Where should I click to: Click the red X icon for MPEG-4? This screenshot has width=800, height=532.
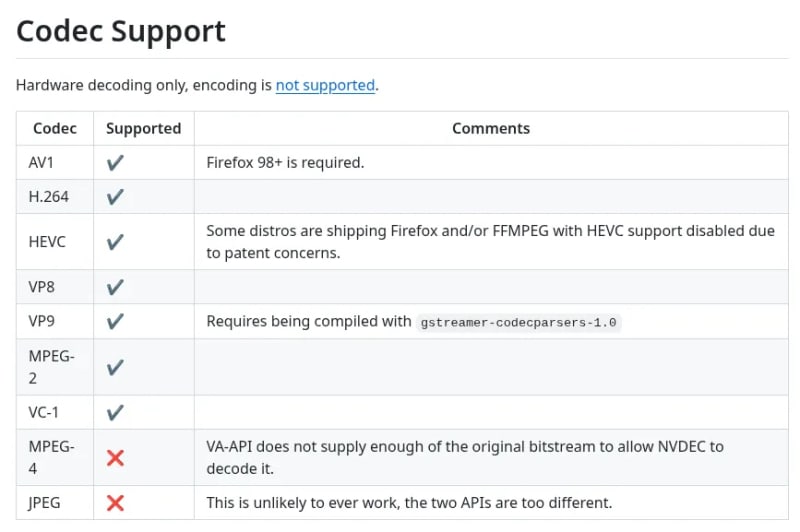115,458
